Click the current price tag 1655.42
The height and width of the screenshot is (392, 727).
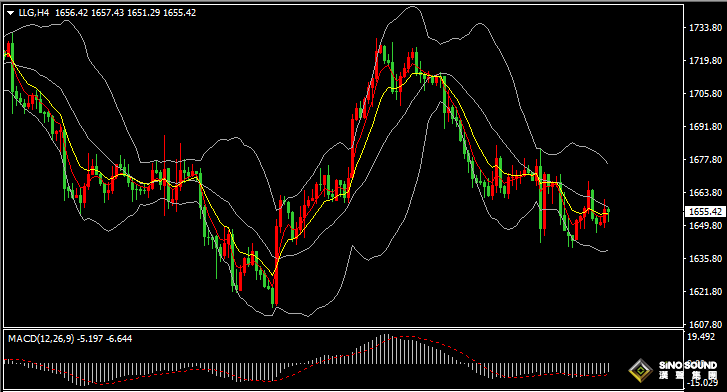pyautogui.click(x=705, y=212)
